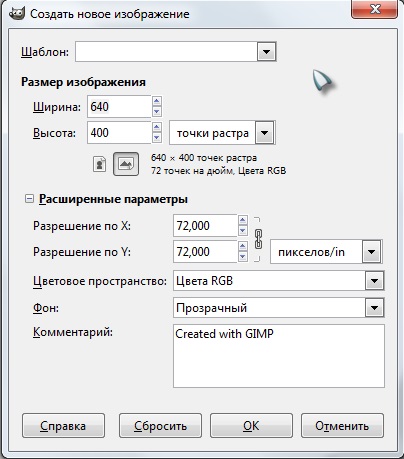Click the Разрешение по X field
The width and height of the screenshot is (404, 459).
tap(205, 226)
